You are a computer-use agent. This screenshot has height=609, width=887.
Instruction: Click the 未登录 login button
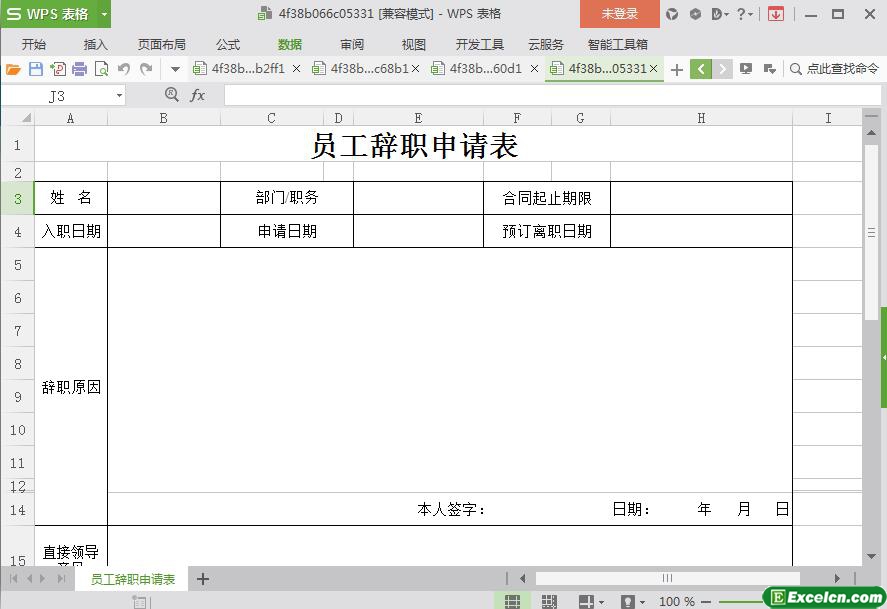coord(619,14)
